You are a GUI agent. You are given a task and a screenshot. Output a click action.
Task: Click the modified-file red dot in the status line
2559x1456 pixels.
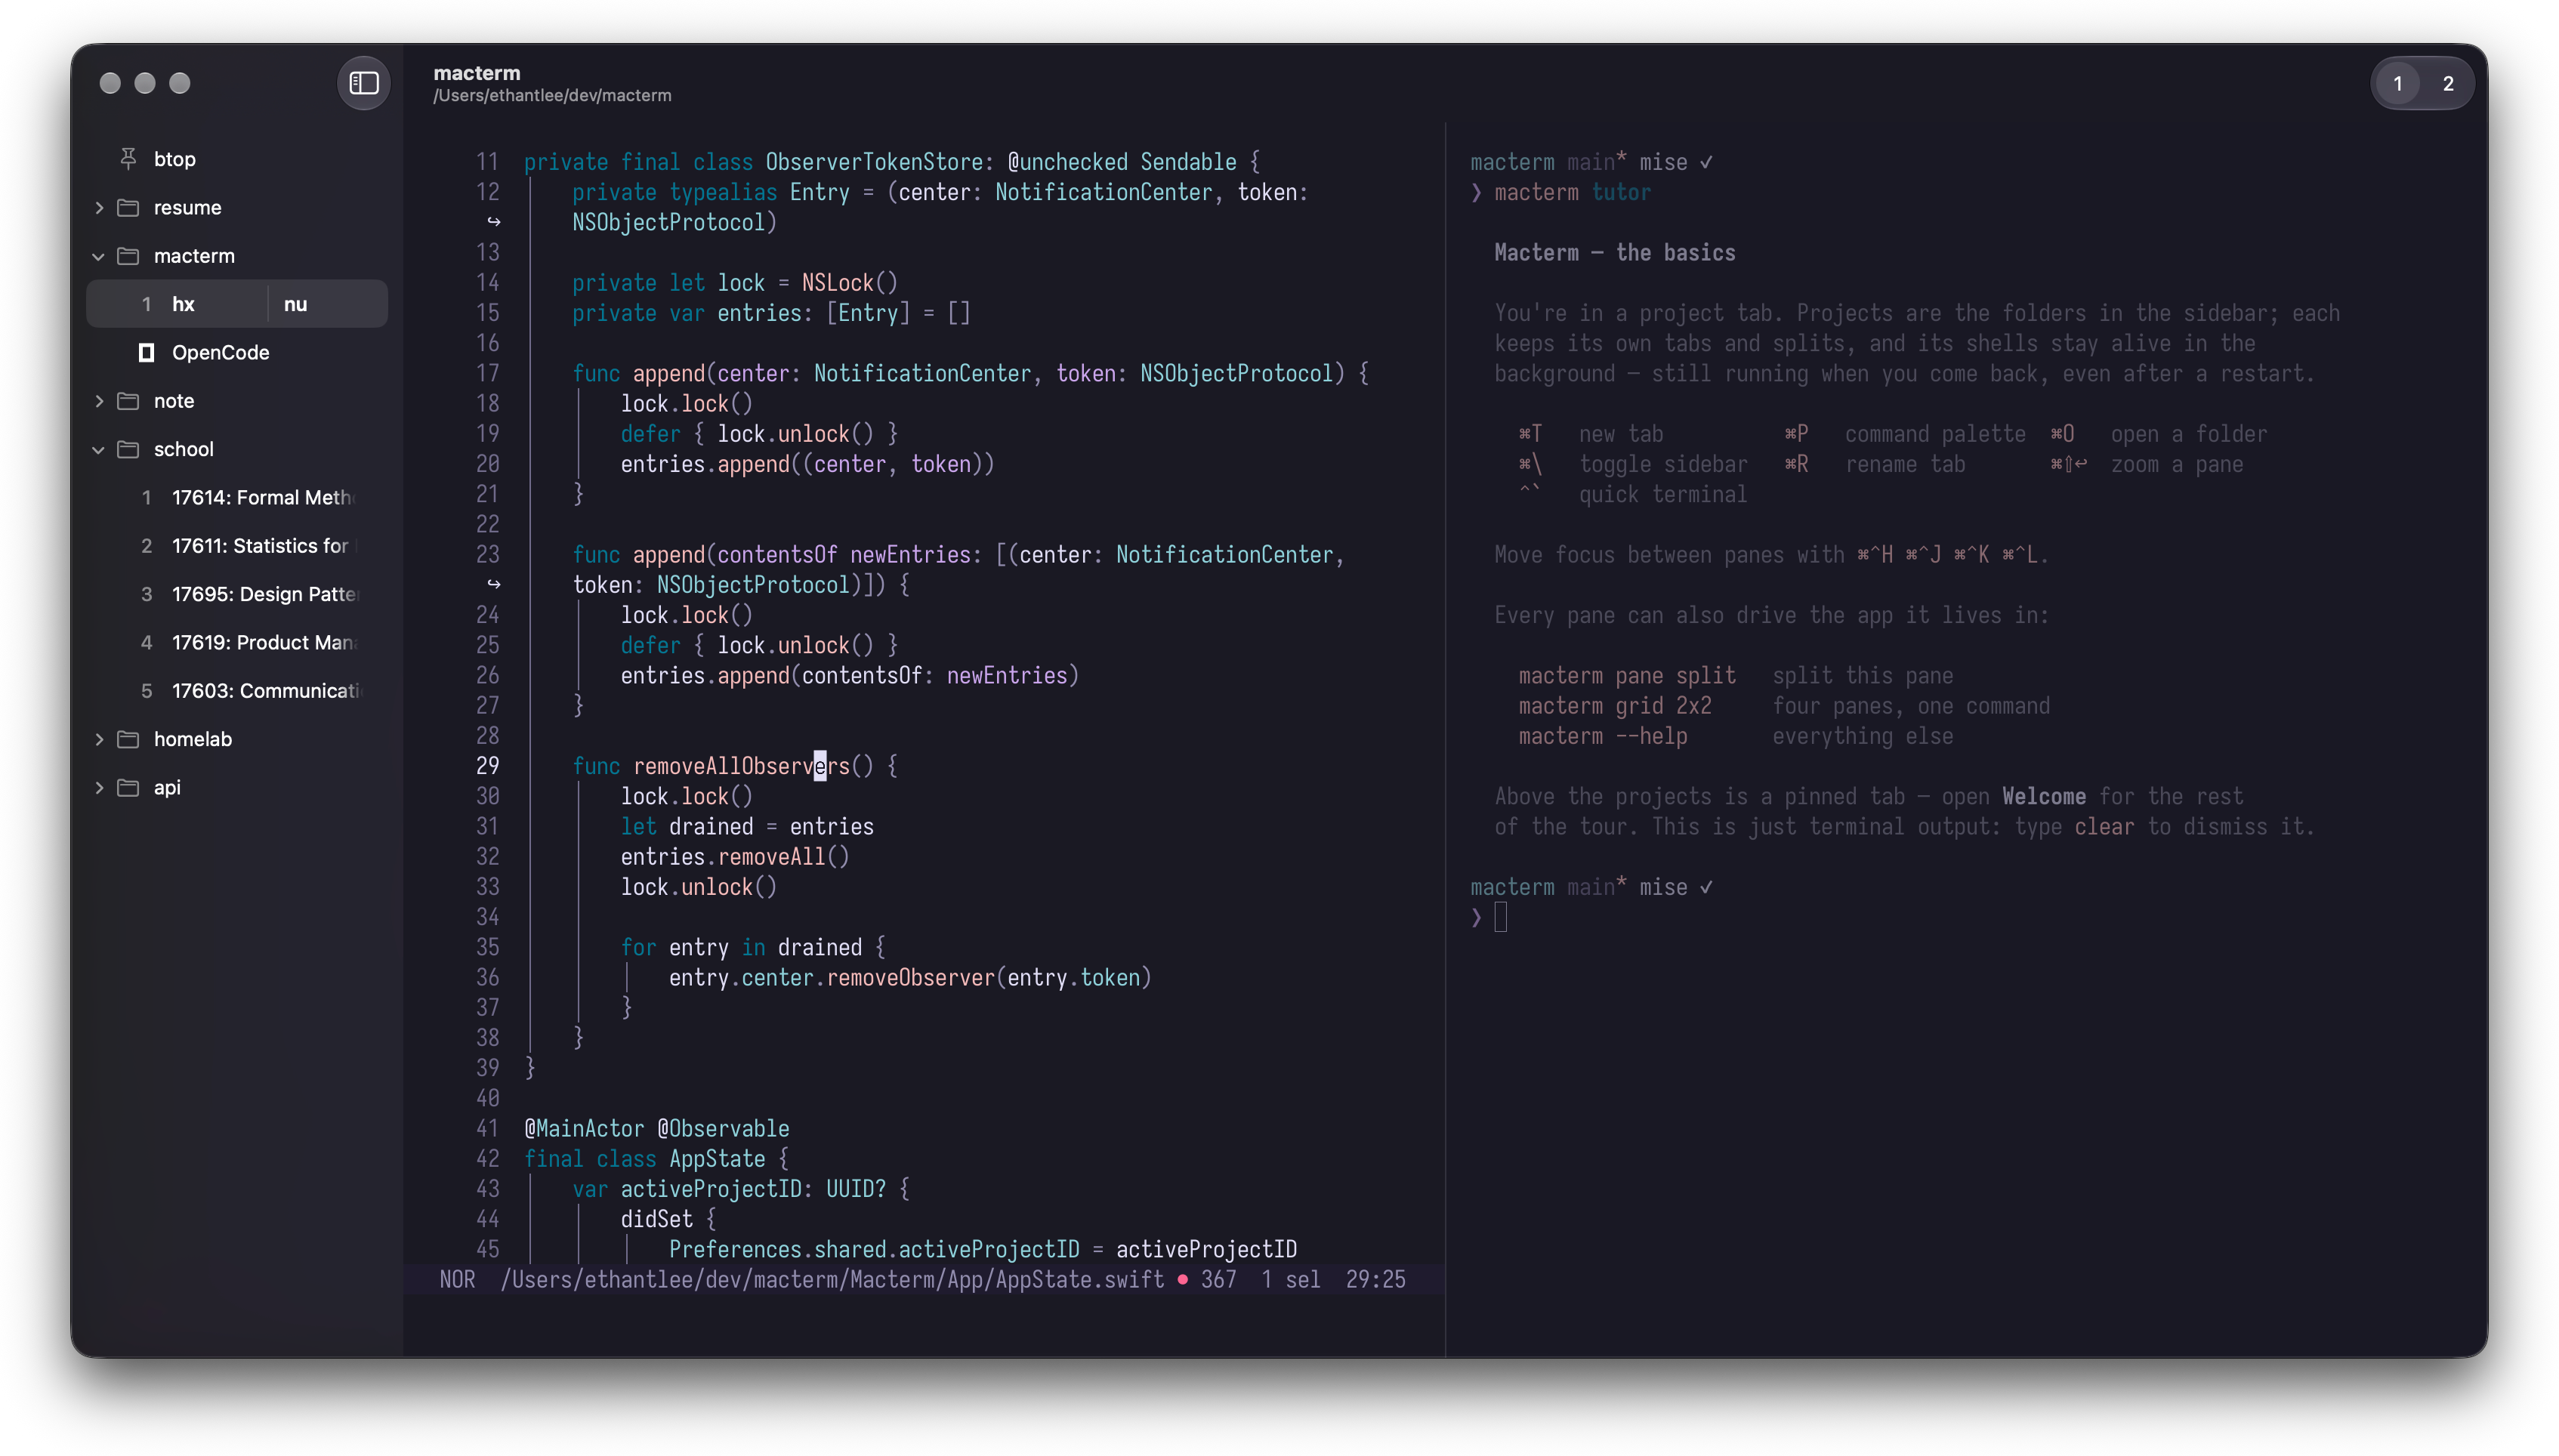point(1183,1279)
